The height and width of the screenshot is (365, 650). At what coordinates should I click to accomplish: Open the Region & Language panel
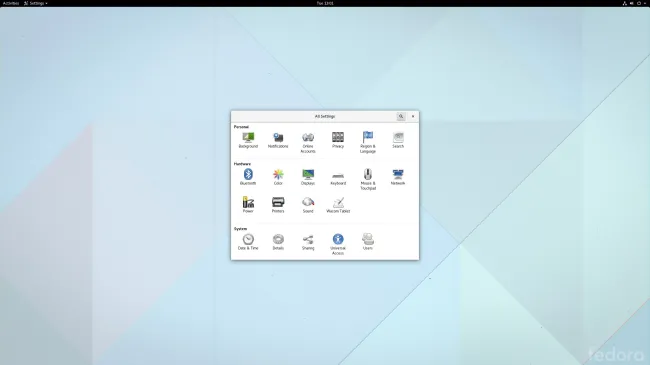pos(368,143)
